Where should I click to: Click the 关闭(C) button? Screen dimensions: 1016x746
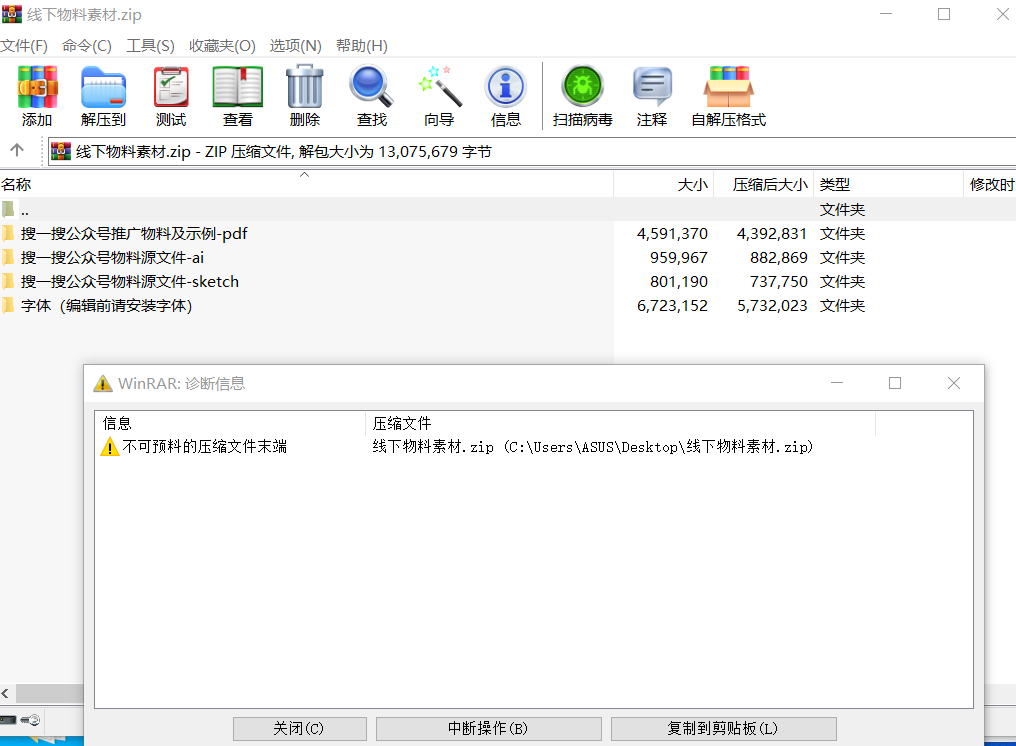(300, 729)
